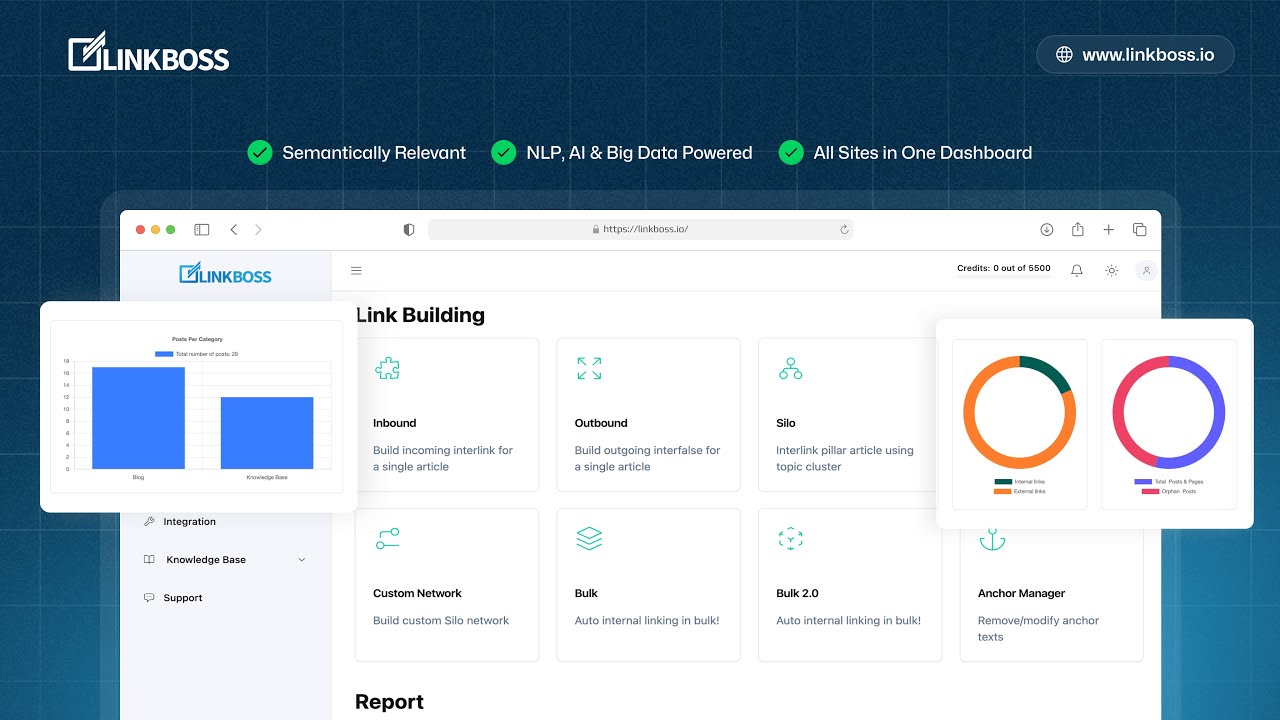Click the book icon beside Knowledge Base
The image size is (1280, 720).
(x=149, y=559)
